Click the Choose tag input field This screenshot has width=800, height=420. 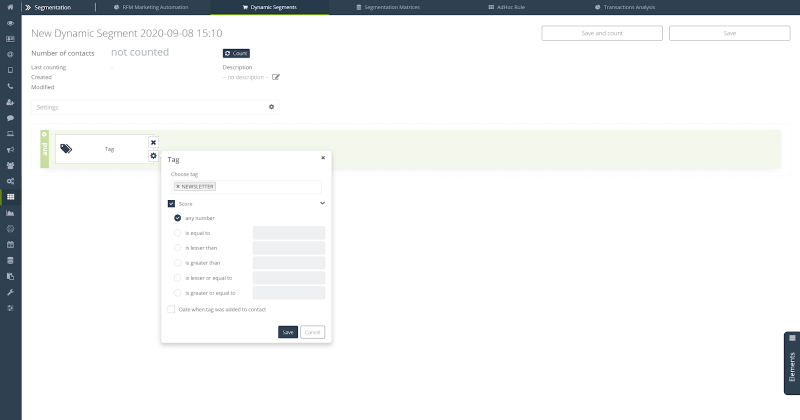246,187
